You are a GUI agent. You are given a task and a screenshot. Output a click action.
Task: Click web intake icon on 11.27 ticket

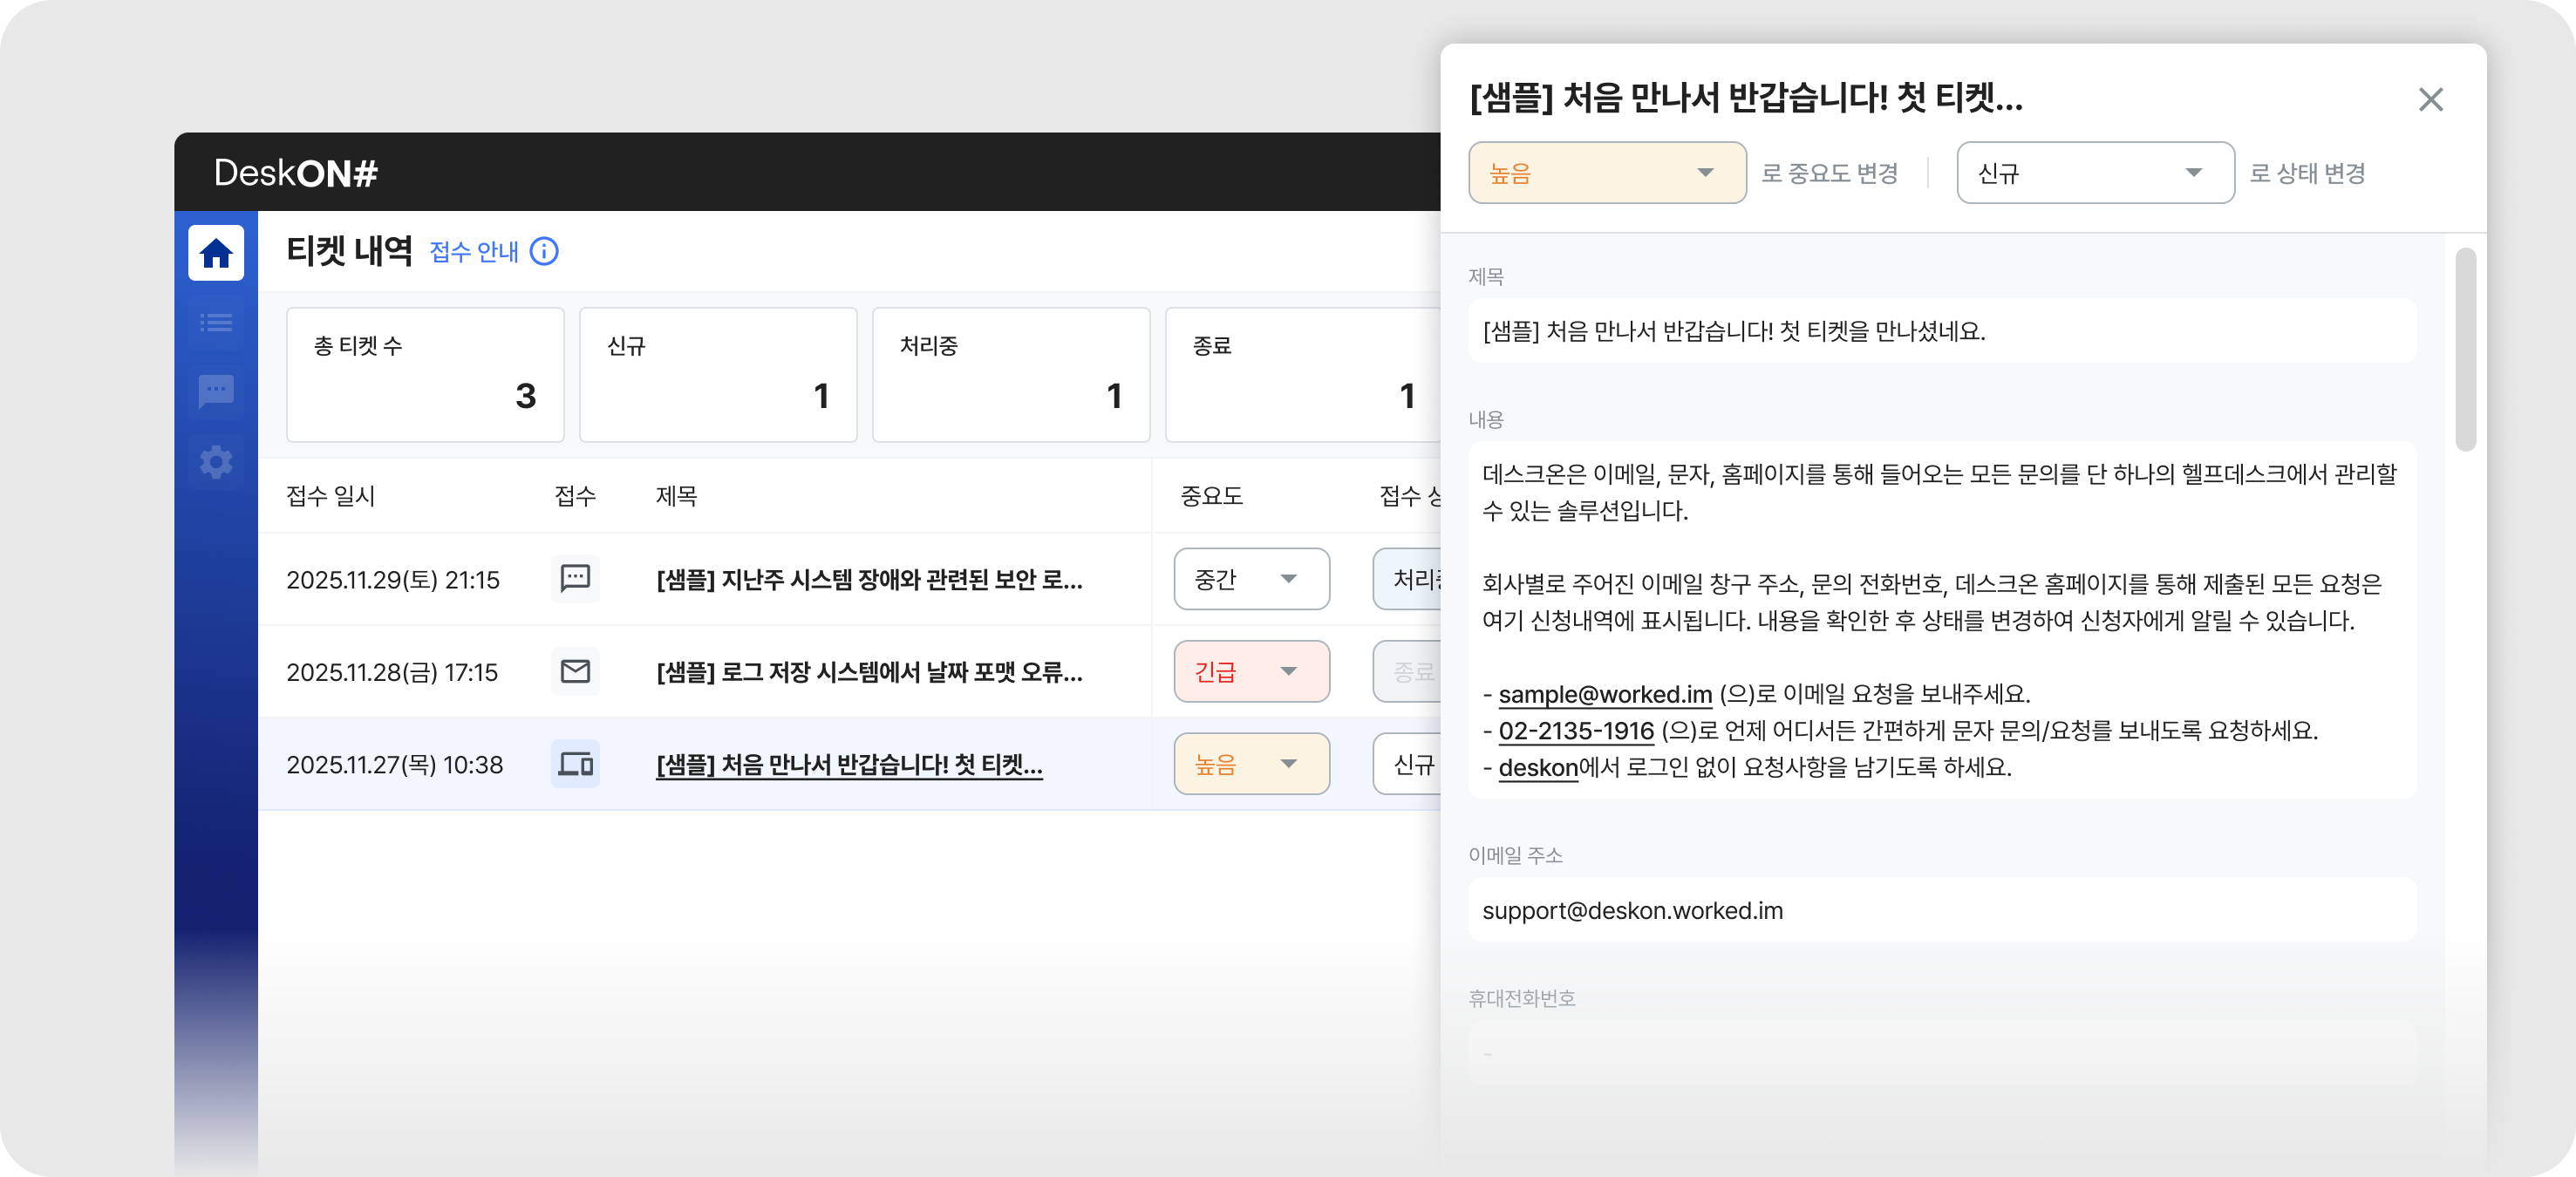[x=575, y=764]
